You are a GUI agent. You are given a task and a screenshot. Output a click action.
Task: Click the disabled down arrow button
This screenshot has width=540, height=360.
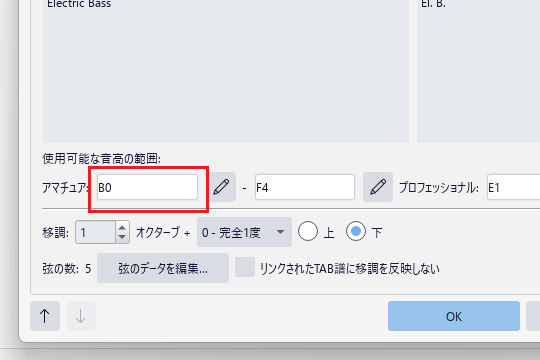click(81, 316)
